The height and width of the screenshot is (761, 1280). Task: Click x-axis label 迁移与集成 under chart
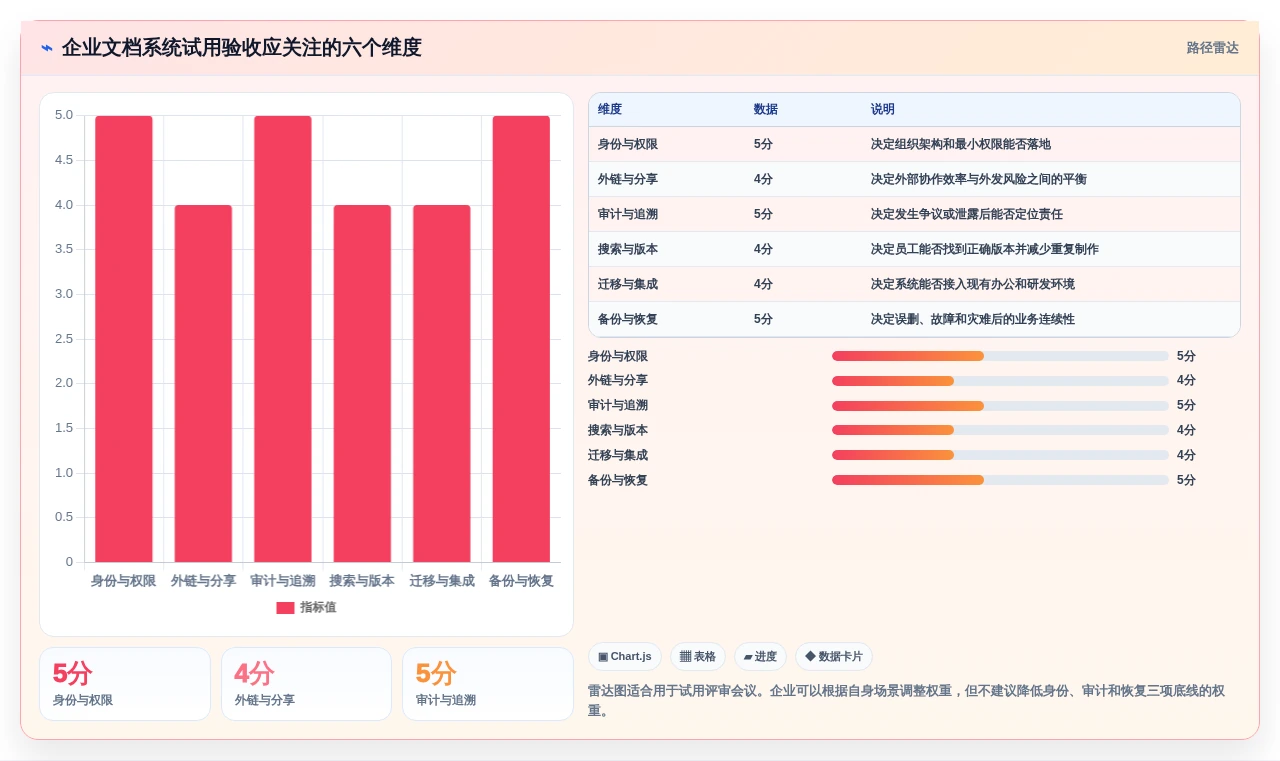[x=442, y=581]
